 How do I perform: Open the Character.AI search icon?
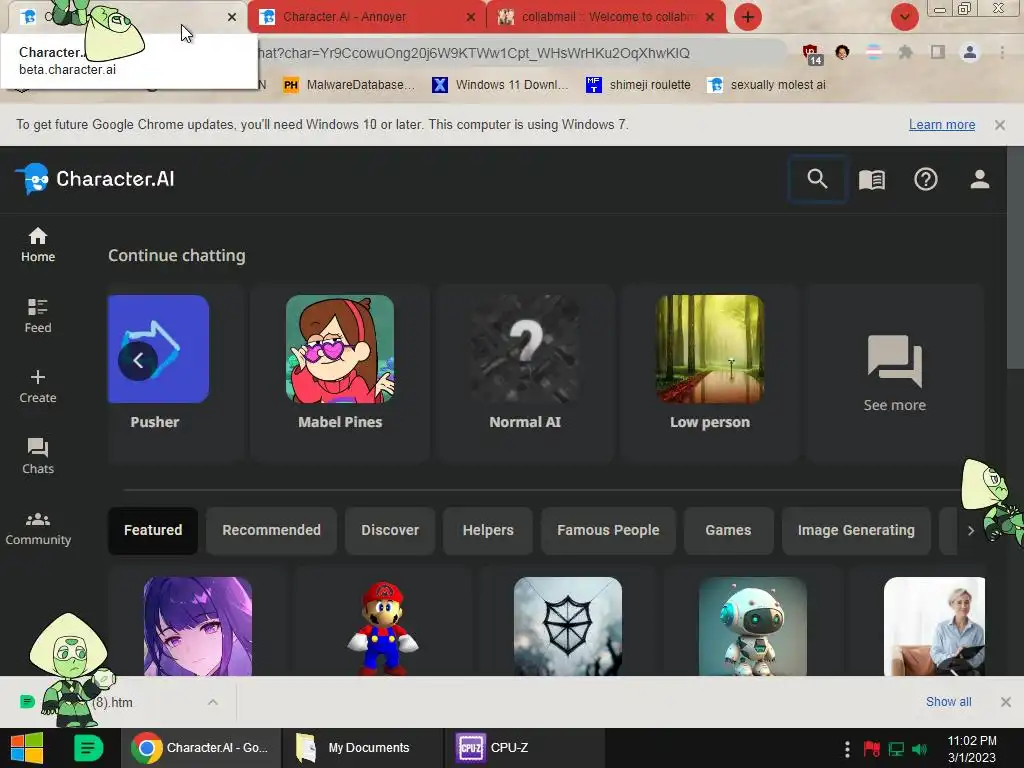[817, 179]
